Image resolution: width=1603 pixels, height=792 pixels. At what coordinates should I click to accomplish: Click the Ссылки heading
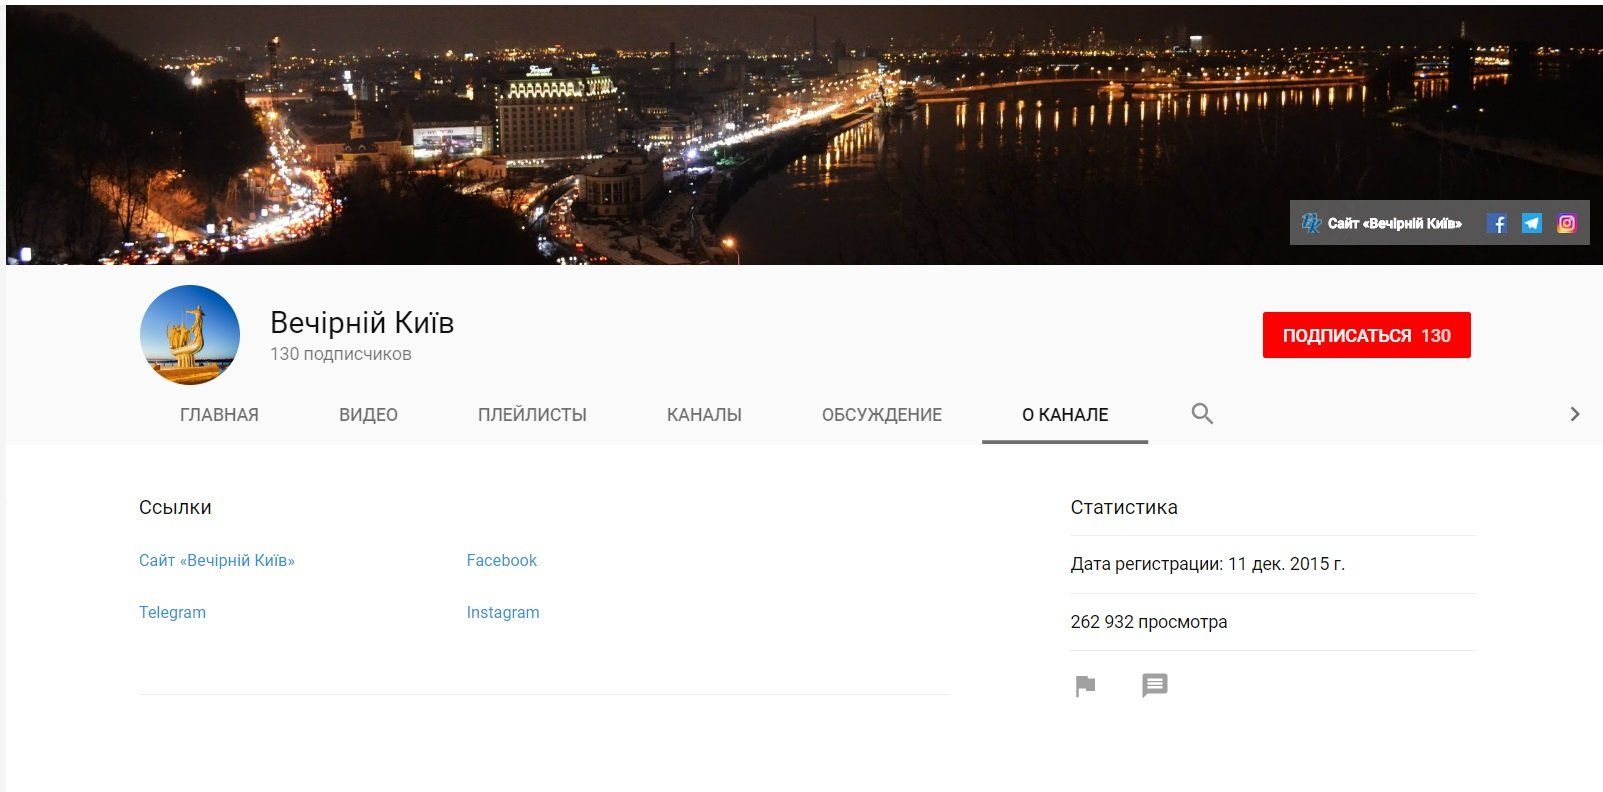[x=175, y=507]
